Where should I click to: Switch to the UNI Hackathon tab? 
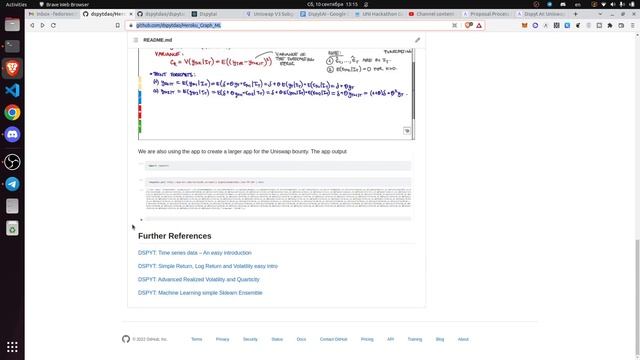(x=378, y=14)
